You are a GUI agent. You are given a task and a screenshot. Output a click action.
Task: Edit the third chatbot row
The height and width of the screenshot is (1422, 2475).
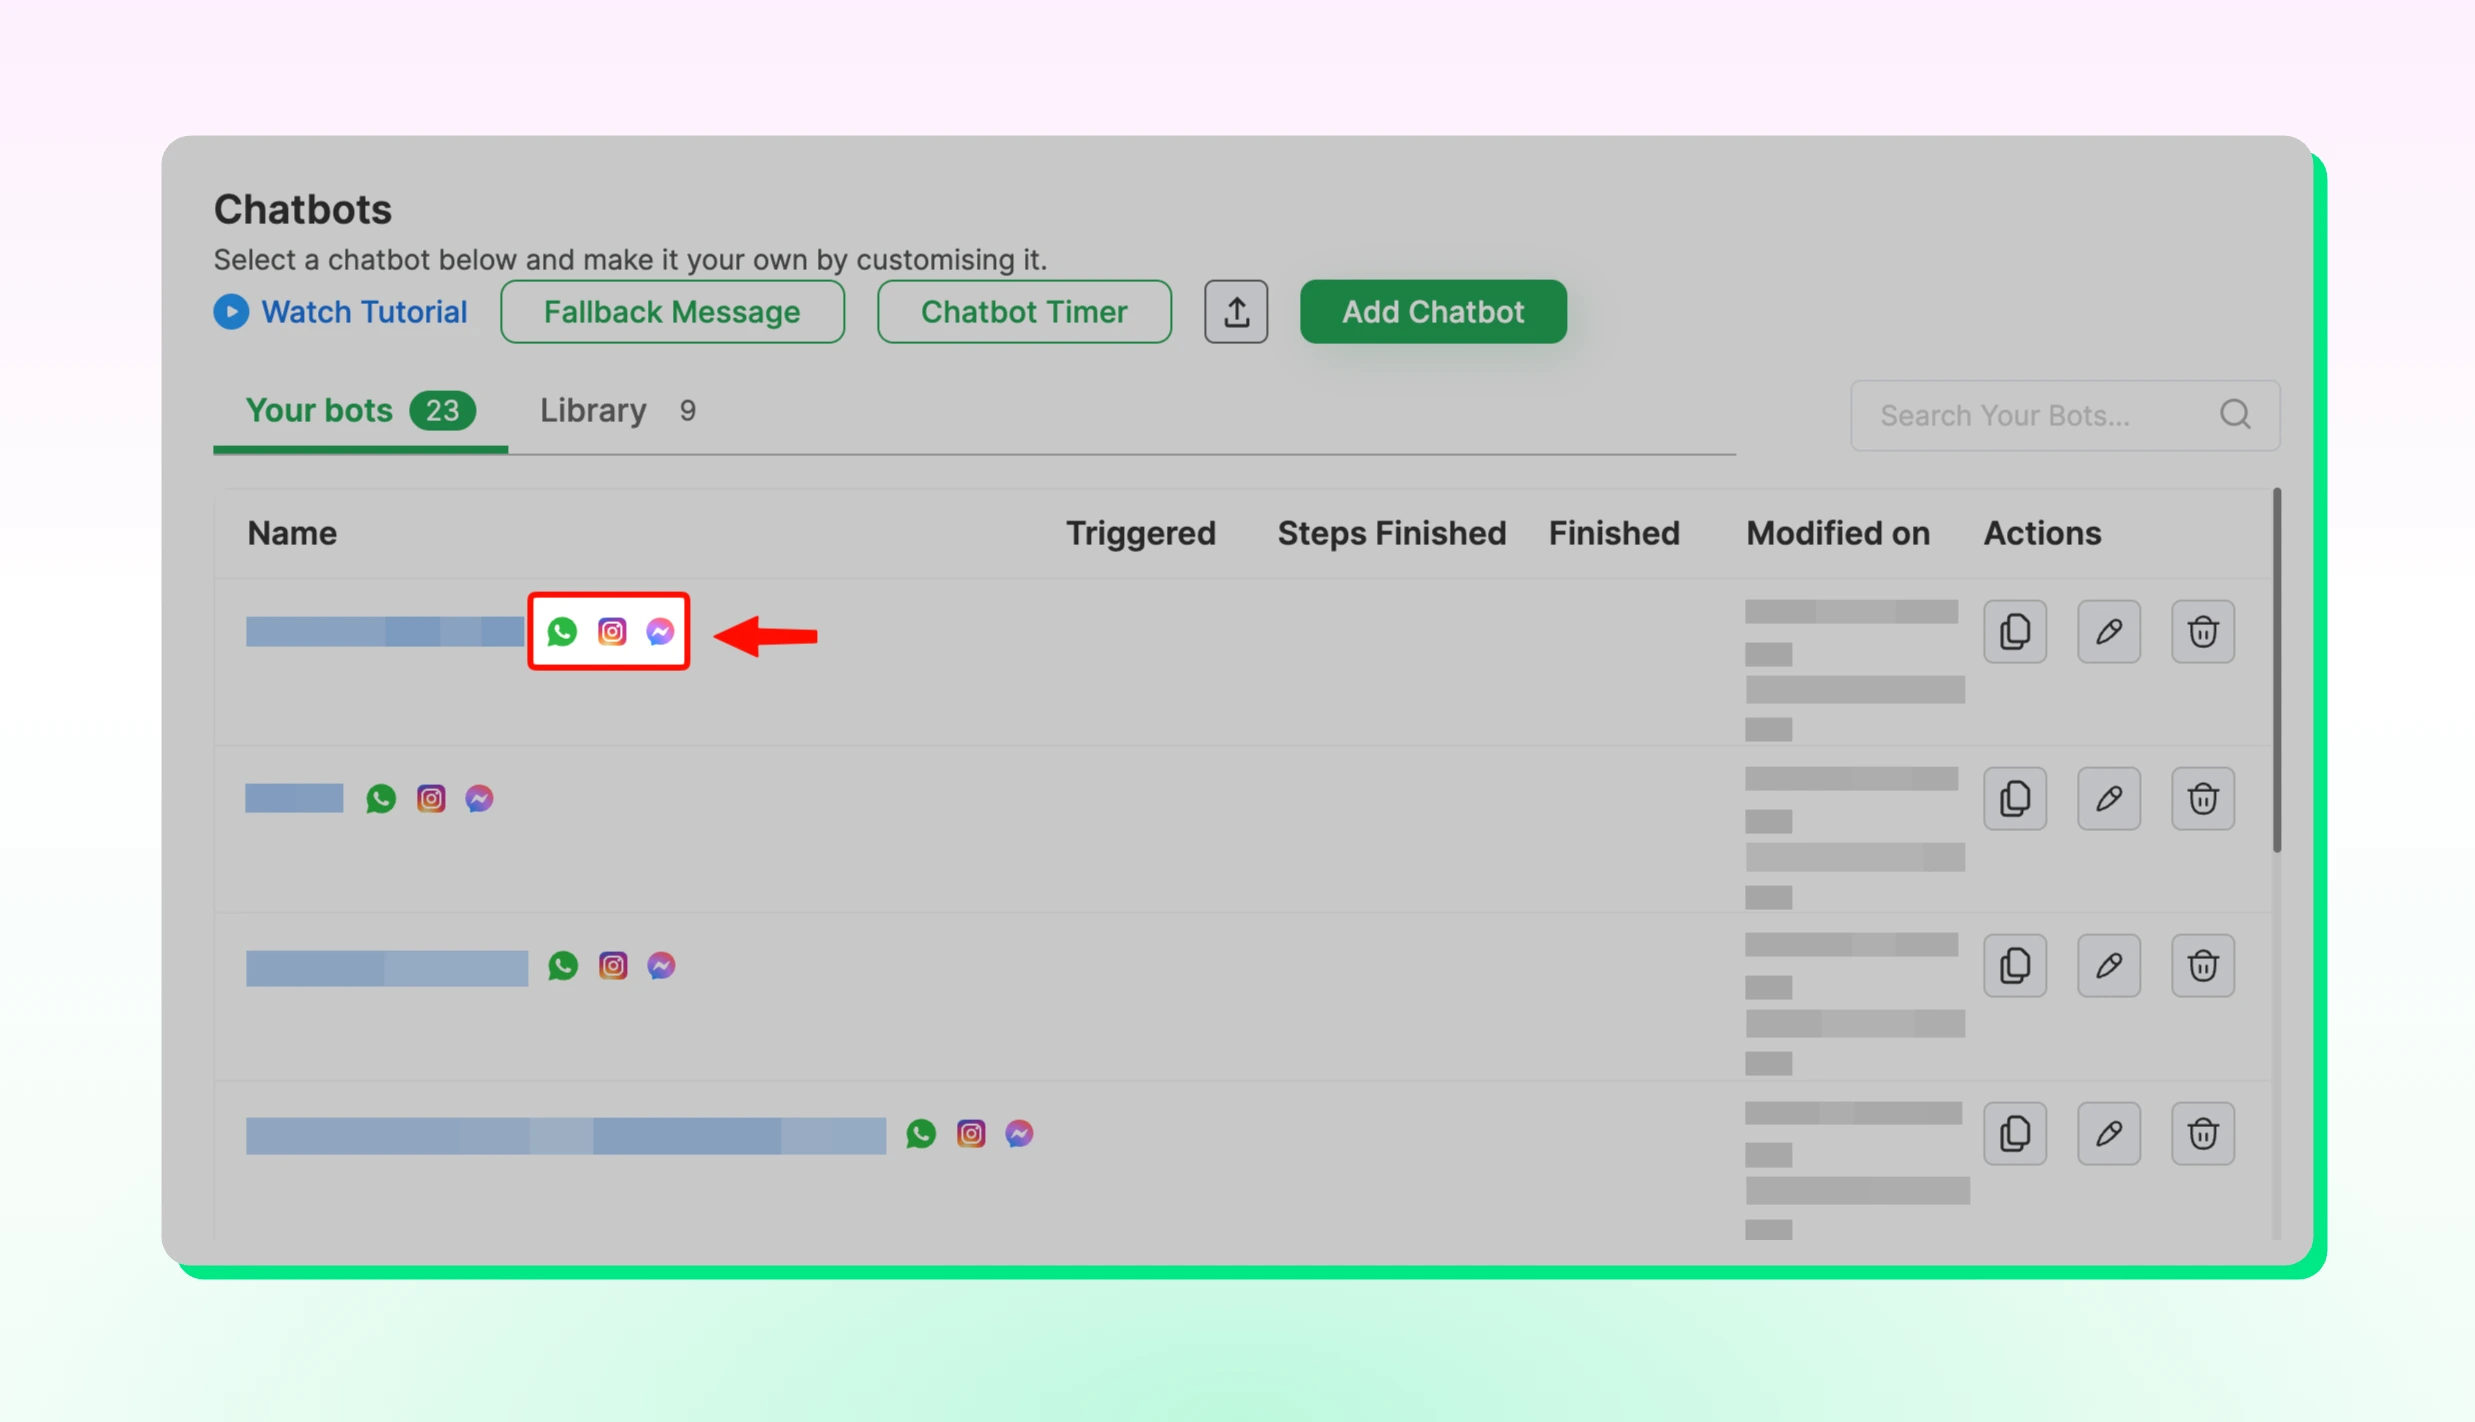tap(2109, 966)
